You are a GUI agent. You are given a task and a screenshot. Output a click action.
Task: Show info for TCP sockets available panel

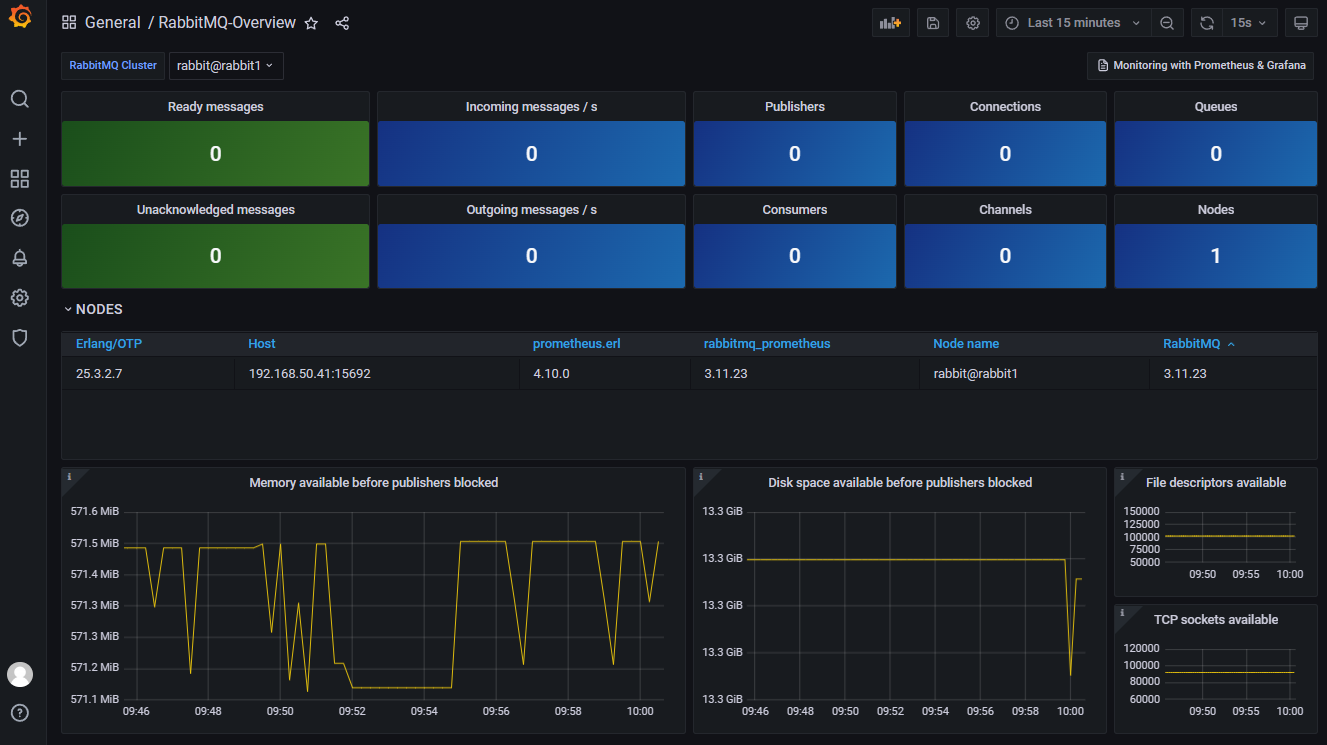tap(1122, 613)
